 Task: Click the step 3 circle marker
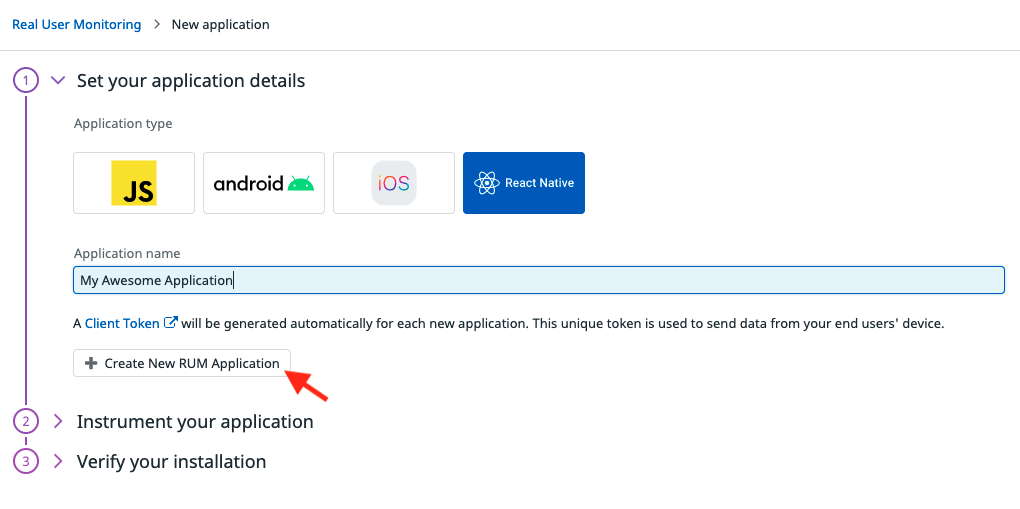point(26,461)
